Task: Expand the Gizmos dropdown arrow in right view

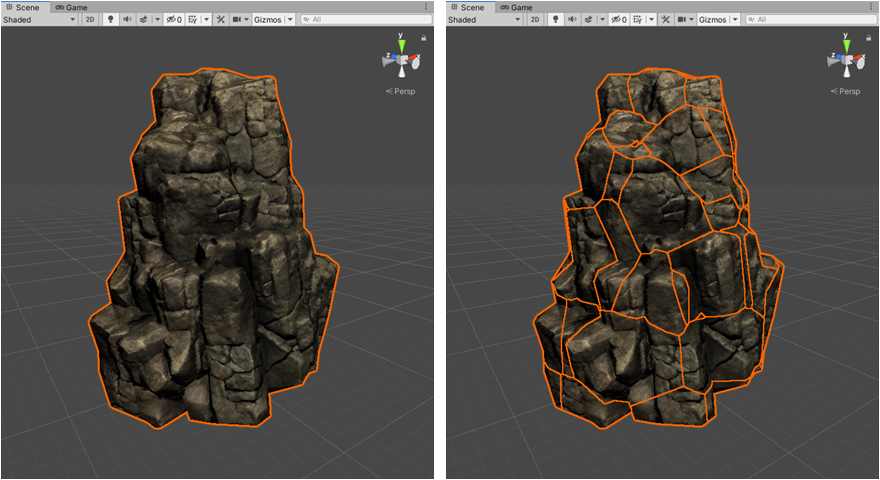Action: coord(735,19)
